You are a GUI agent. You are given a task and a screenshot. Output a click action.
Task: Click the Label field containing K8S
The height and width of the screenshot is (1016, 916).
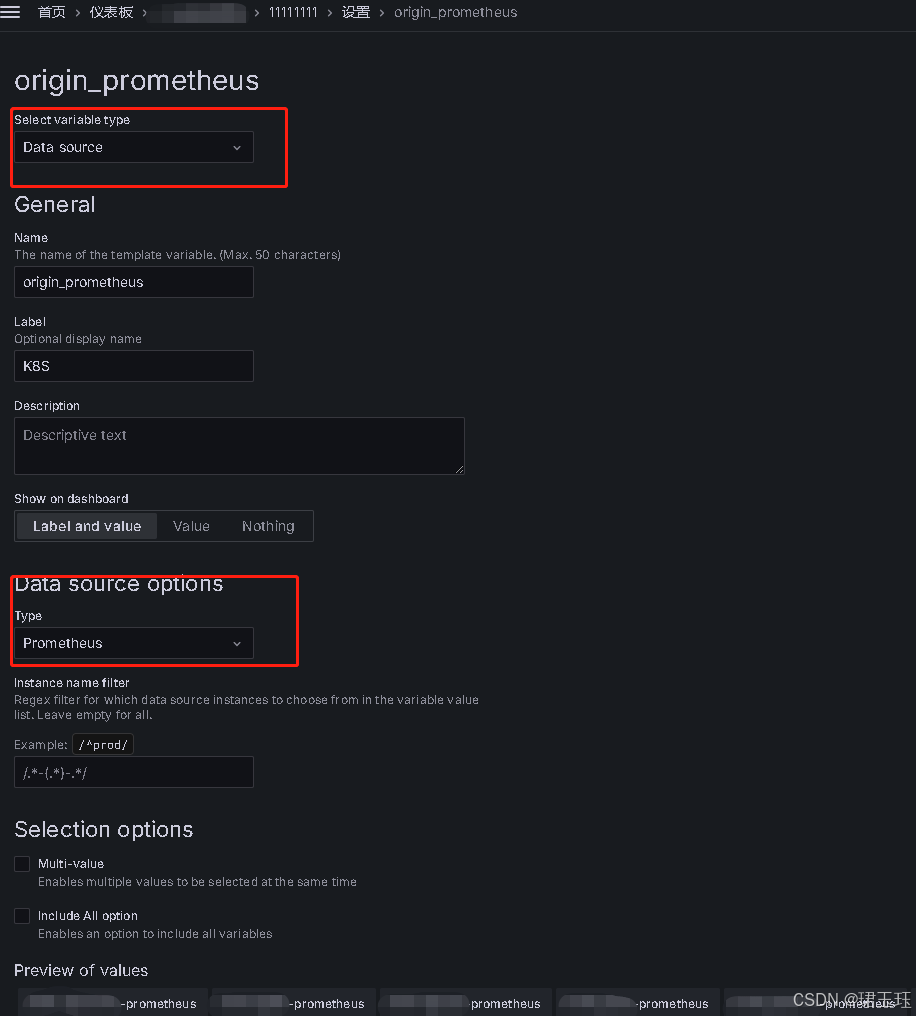[133, 366]
